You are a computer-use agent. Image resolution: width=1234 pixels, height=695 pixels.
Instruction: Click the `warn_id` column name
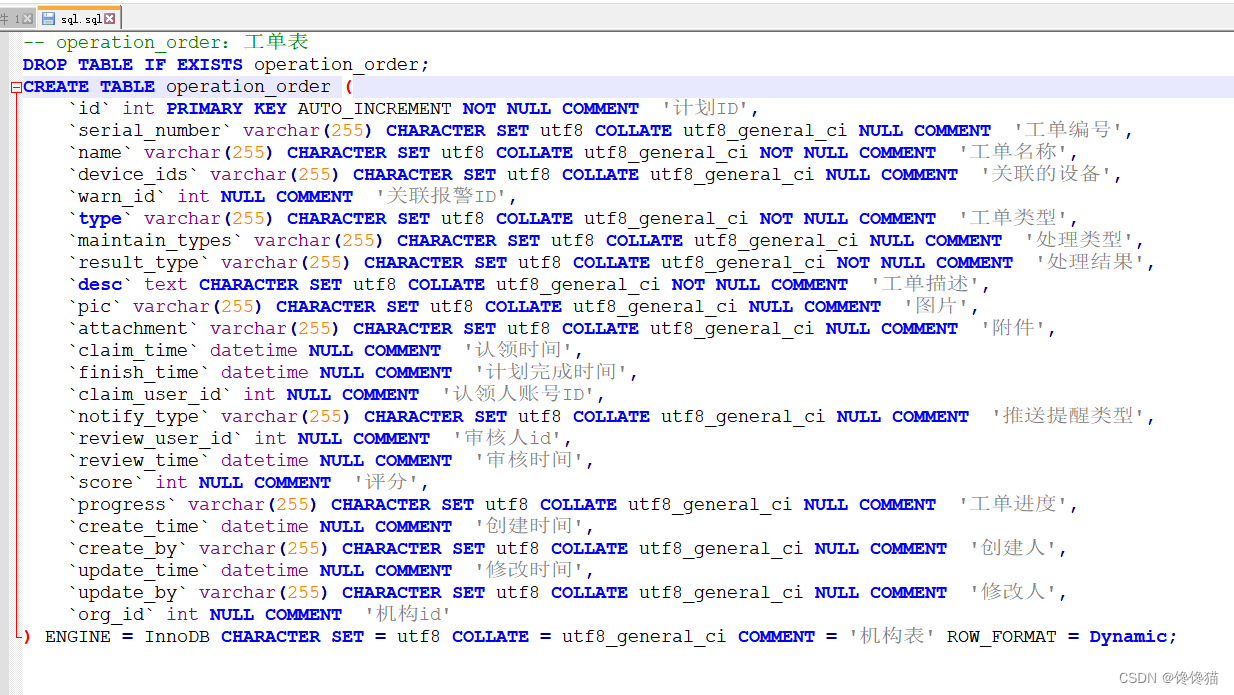[x=116, y=196]
